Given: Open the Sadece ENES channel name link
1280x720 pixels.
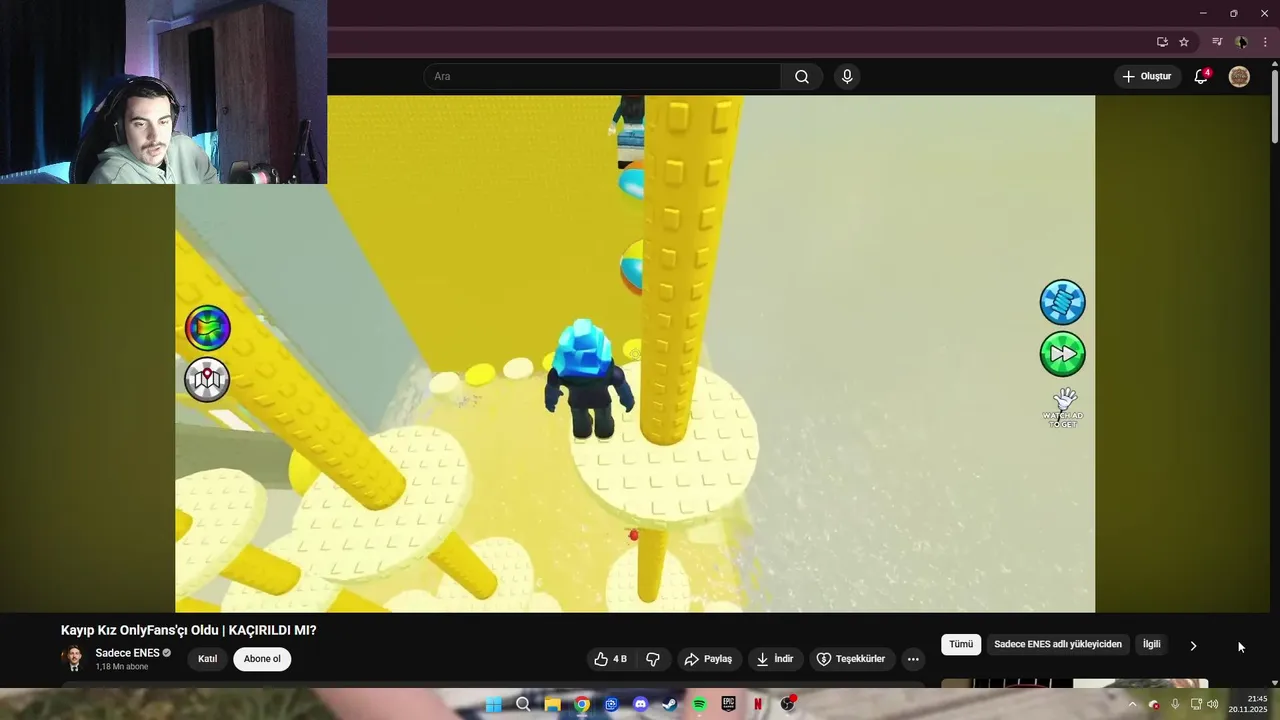Looking at the screenshot, I should click(x=127, y=653).
